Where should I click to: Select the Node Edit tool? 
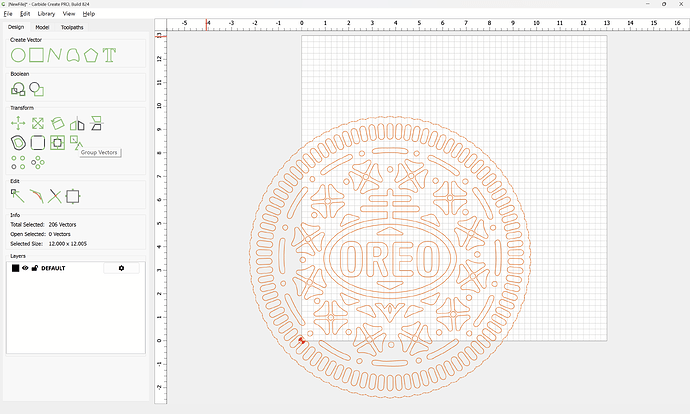tap(18, 196)
